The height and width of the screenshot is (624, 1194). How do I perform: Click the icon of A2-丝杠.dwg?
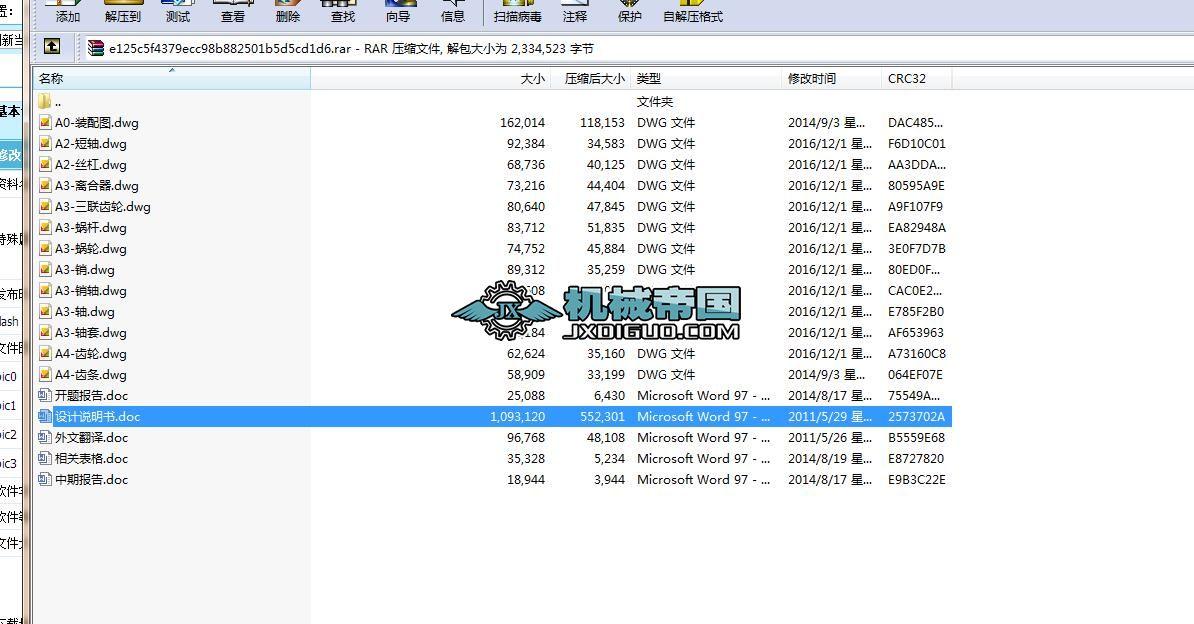click(x=45, y=164)
